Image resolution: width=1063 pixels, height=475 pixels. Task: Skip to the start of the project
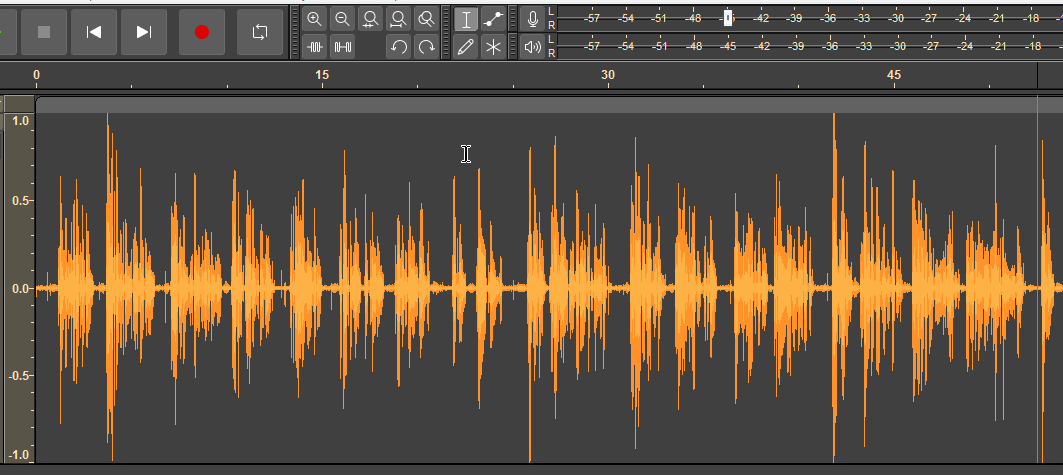pos(94,32)
